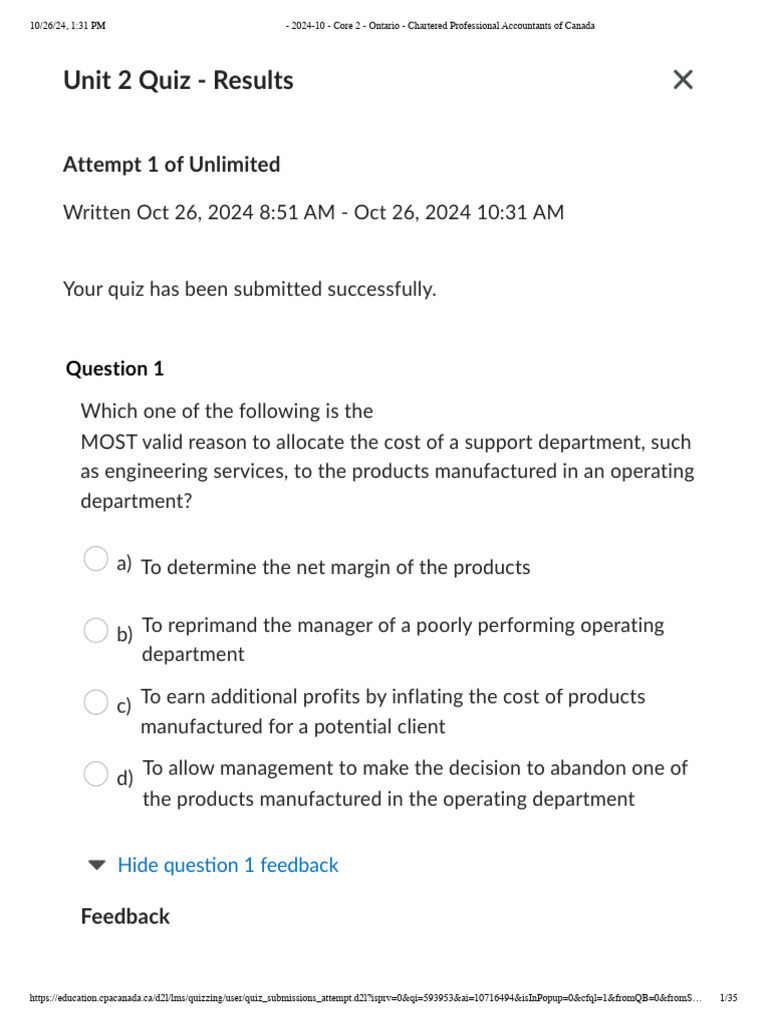Click the 'Unit 2 Quiz - Results' heading

pyautogui.click(x=178, y=80)
